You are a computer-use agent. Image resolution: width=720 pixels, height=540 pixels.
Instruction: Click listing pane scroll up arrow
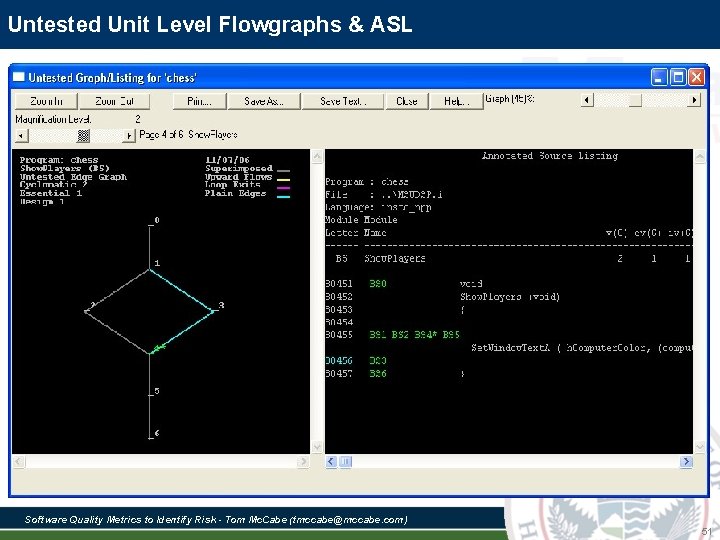coord(700,157)
